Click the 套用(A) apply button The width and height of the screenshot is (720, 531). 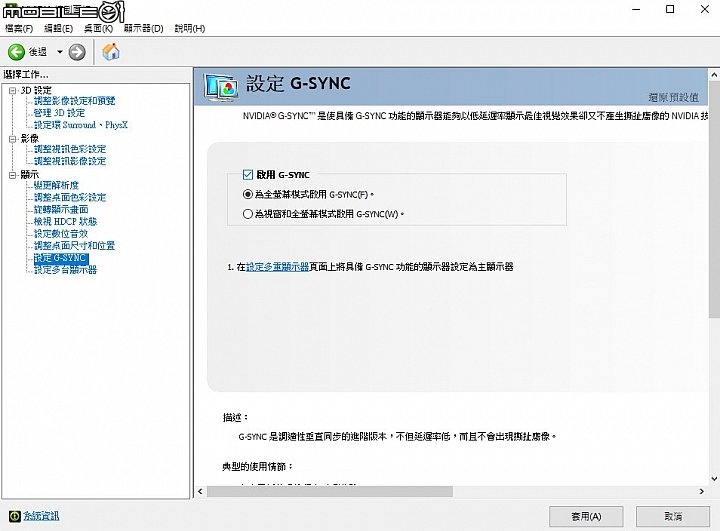point(586,517)
